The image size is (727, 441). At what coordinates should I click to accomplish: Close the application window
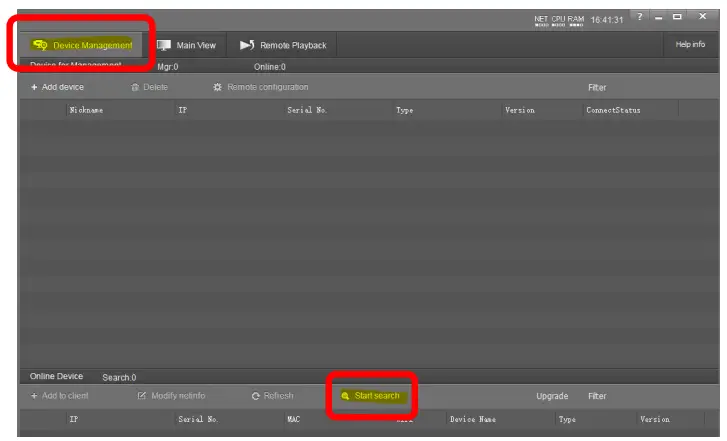(x=702, y=16)
